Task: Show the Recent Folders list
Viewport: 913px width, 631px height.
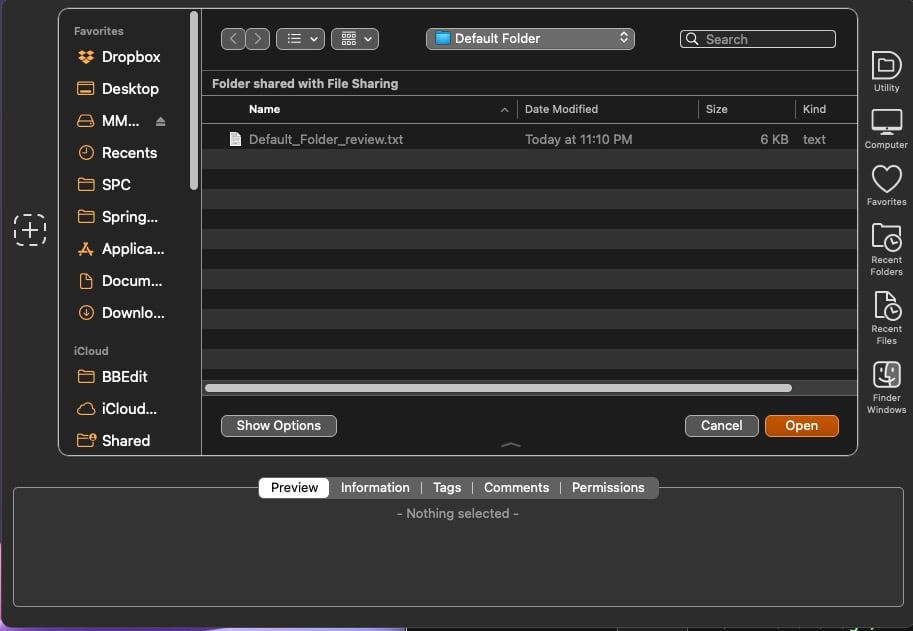Action: (886, 247)
